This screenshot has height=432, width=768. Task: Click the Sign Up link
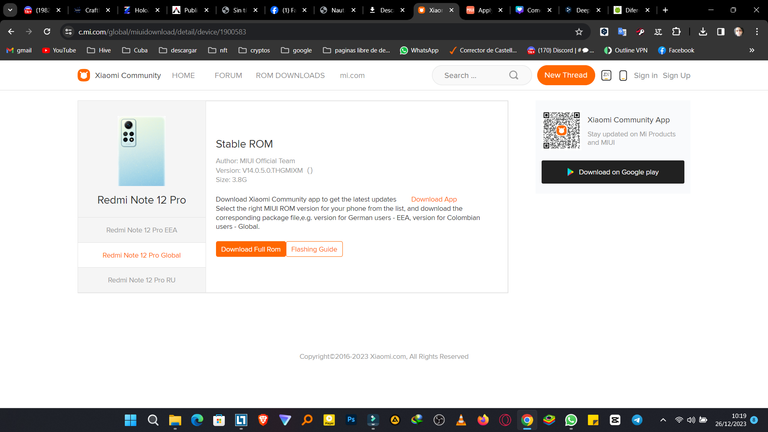(676, 75)
